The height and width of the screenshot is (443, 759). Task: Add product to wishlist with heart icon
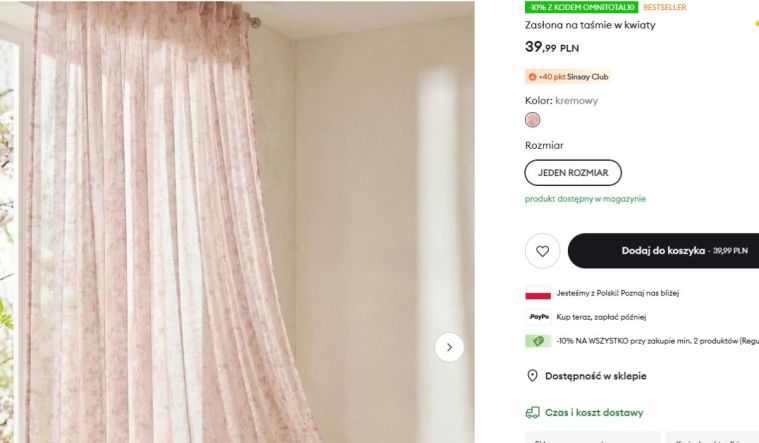542,251
